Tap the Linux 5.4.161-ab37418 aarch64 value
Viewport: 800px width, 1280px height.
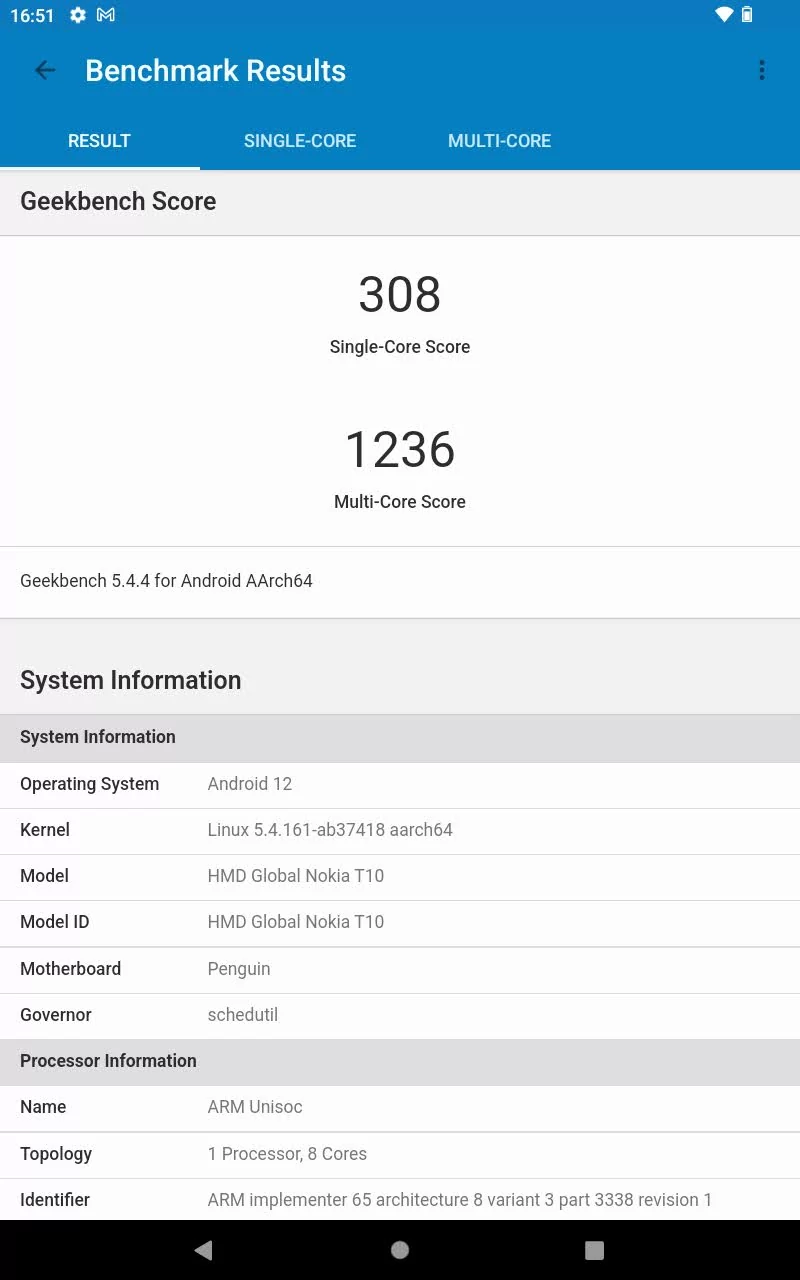tap(330, 830)
